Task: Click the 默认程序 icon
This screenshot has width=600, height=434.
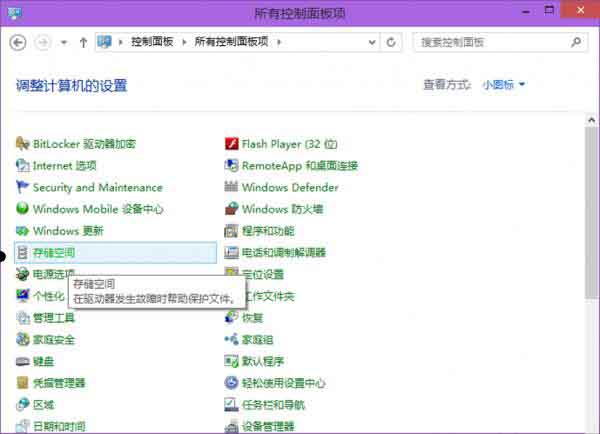Action: [232, 361]
